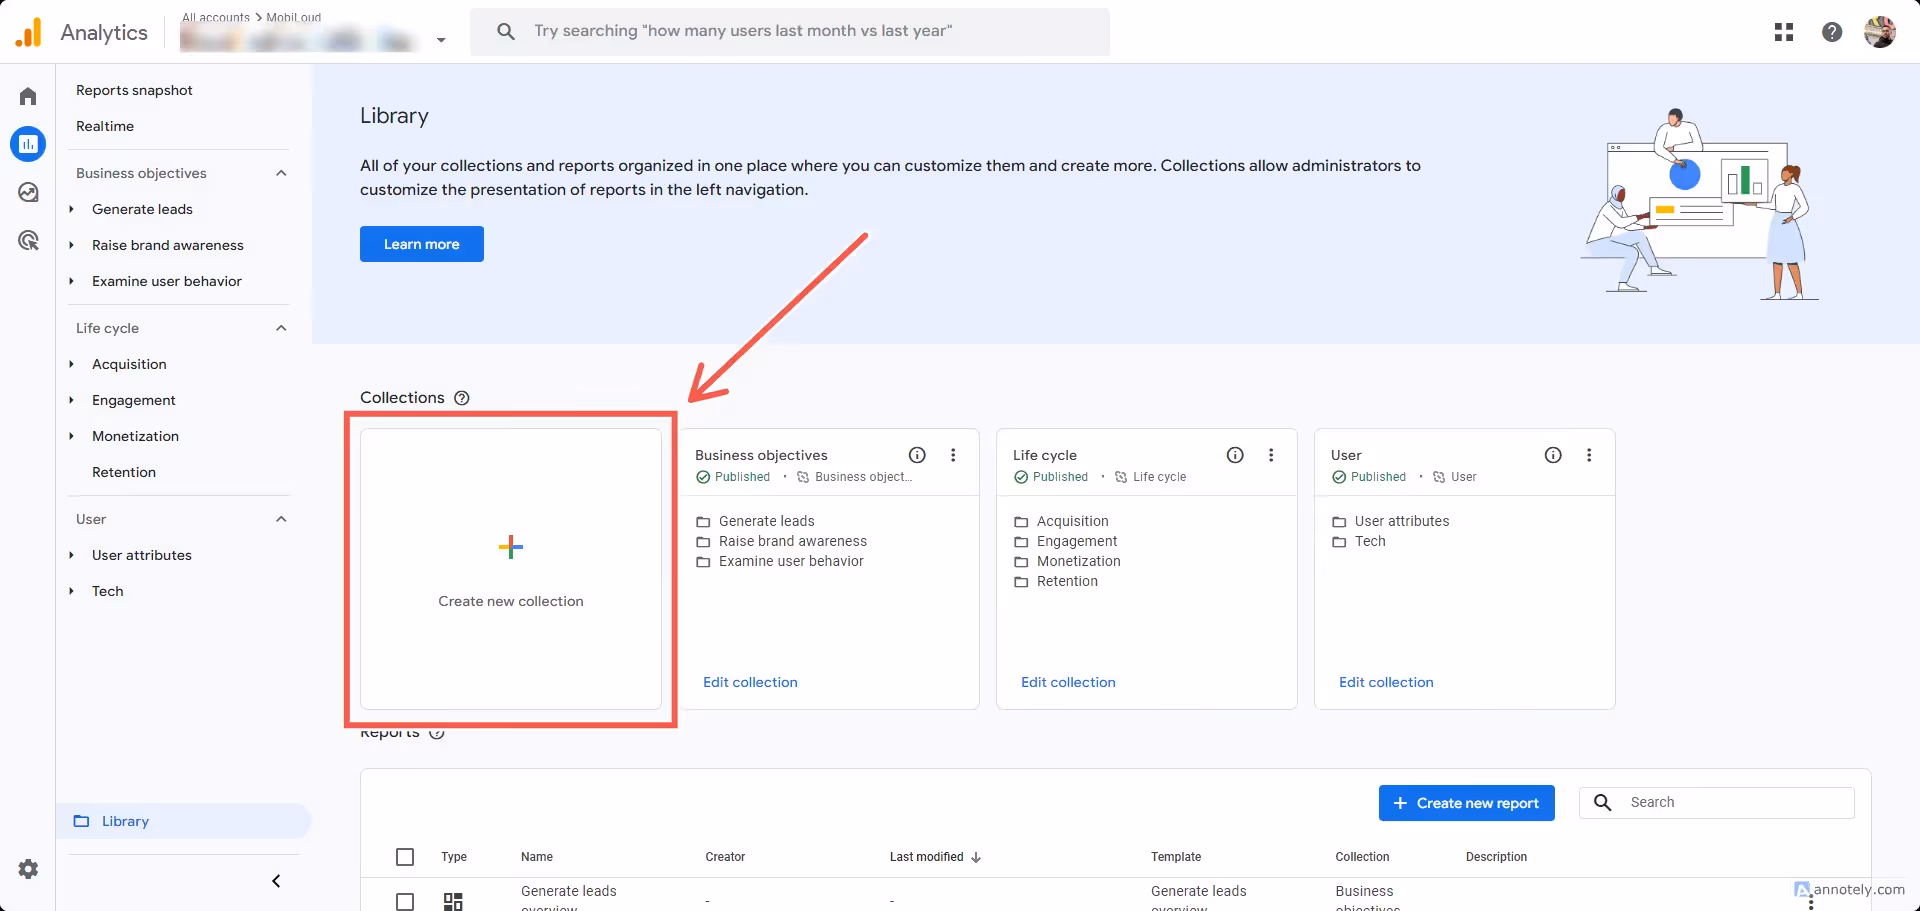This screenshot has width=1920, height=911.
Task: Show info for Business objectives collection
Action: 917,455
